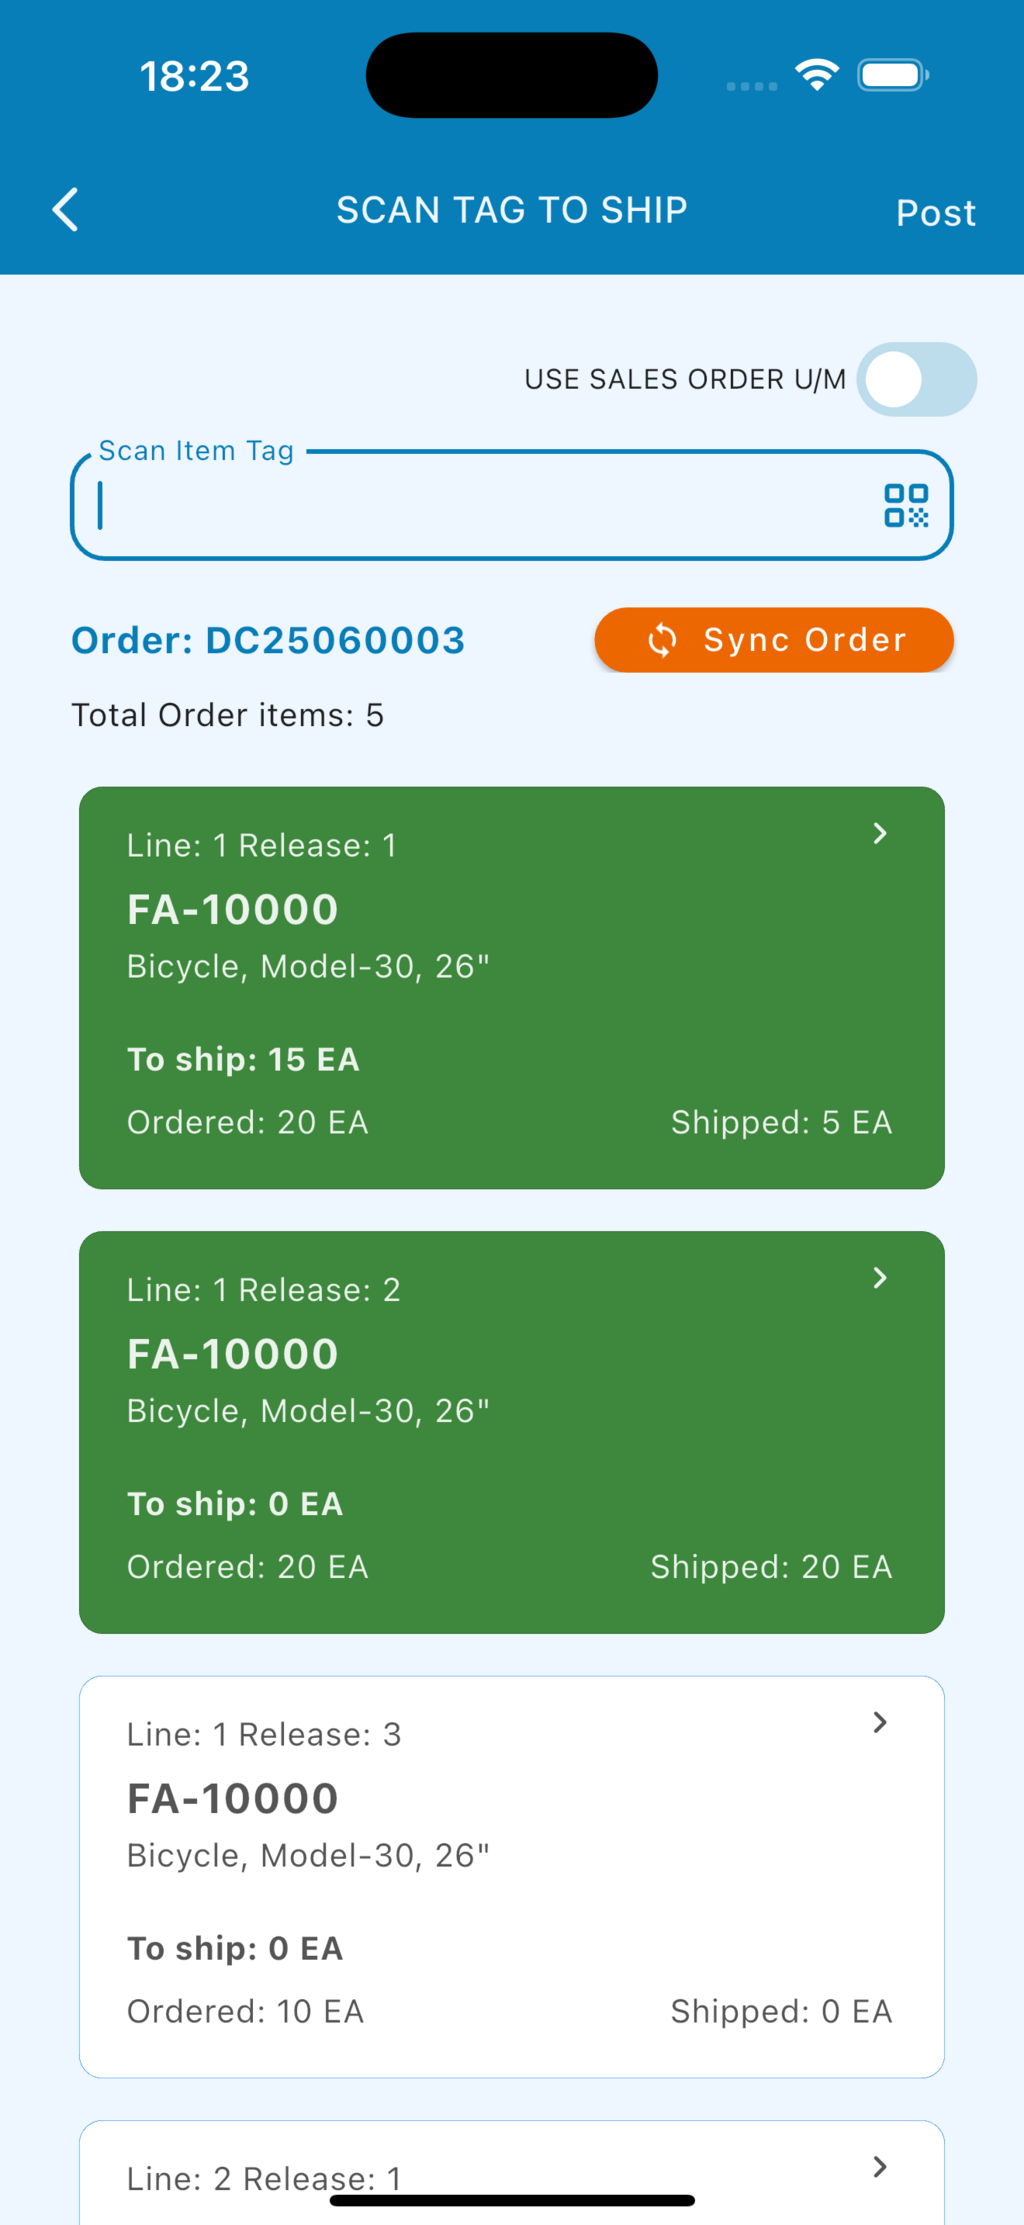The image size is (1024, 2225).
Task: Tap the Order DC25060003 heading
Action: pos(268,640)
